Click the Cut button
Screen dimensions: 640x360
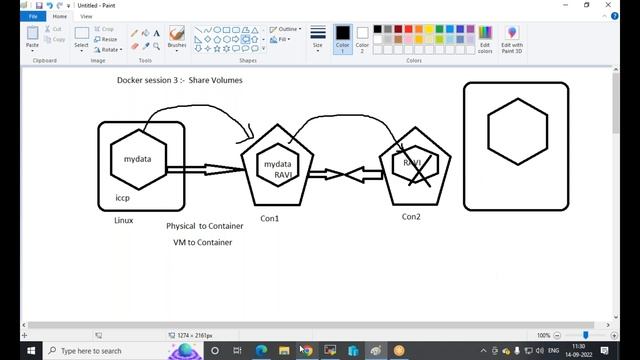[x=53, y=29]
